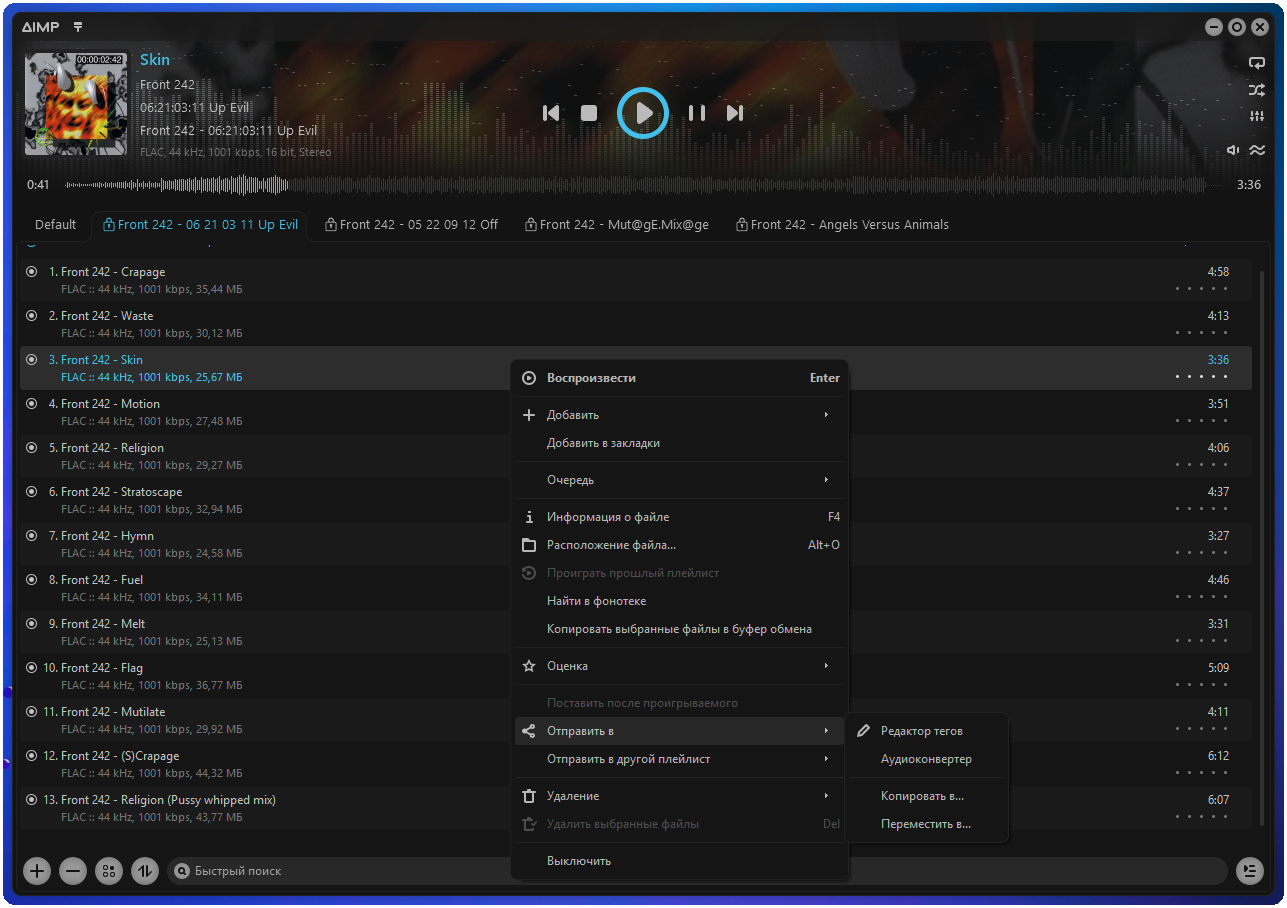This screenshot has width=1287, height=908.
Task: Toggle shuffle playback mode
Action: pos(1257,90)
